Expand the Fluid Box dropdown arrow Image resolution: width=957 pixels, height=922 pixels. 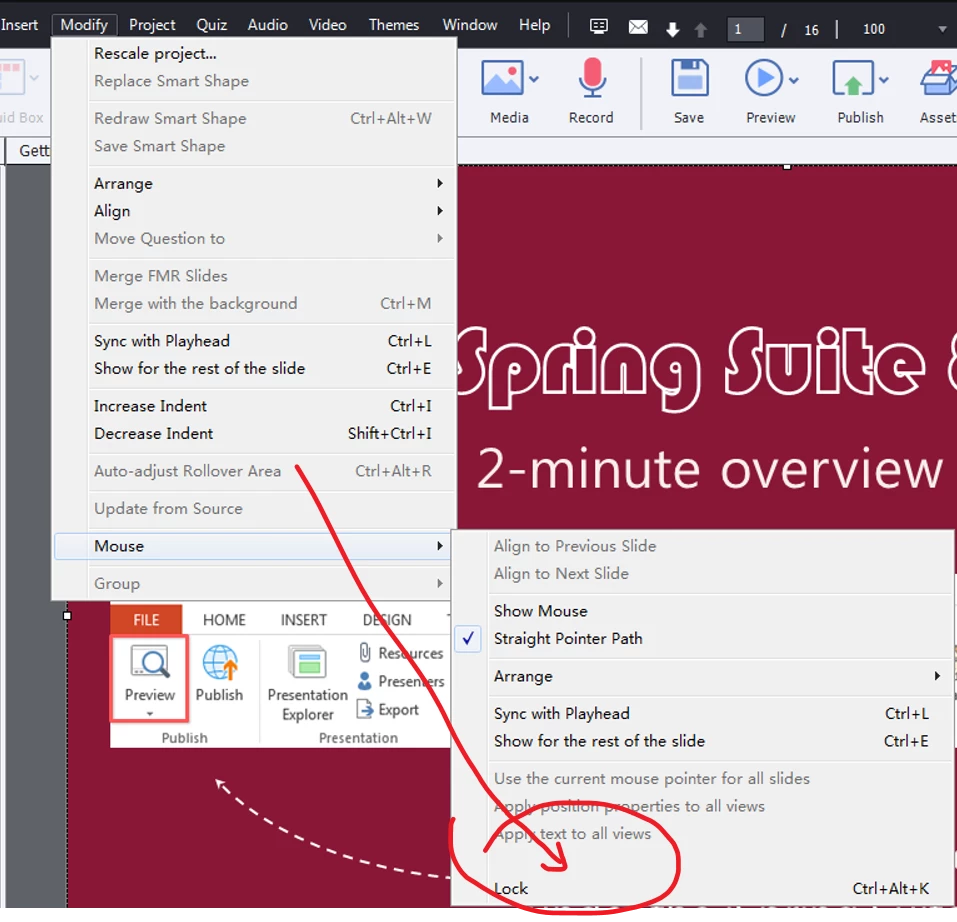[34, 77]
